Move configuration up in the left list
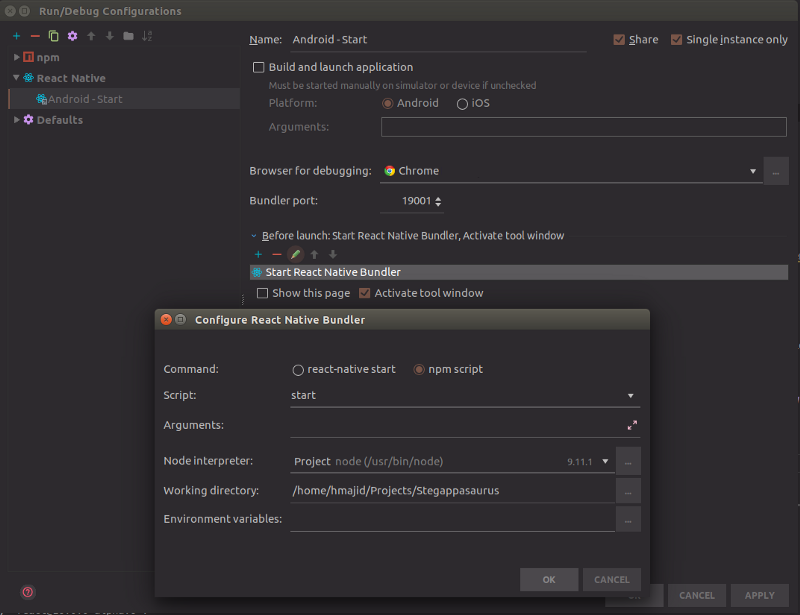The height and width of the screenshot is (615, 800). 91,36
